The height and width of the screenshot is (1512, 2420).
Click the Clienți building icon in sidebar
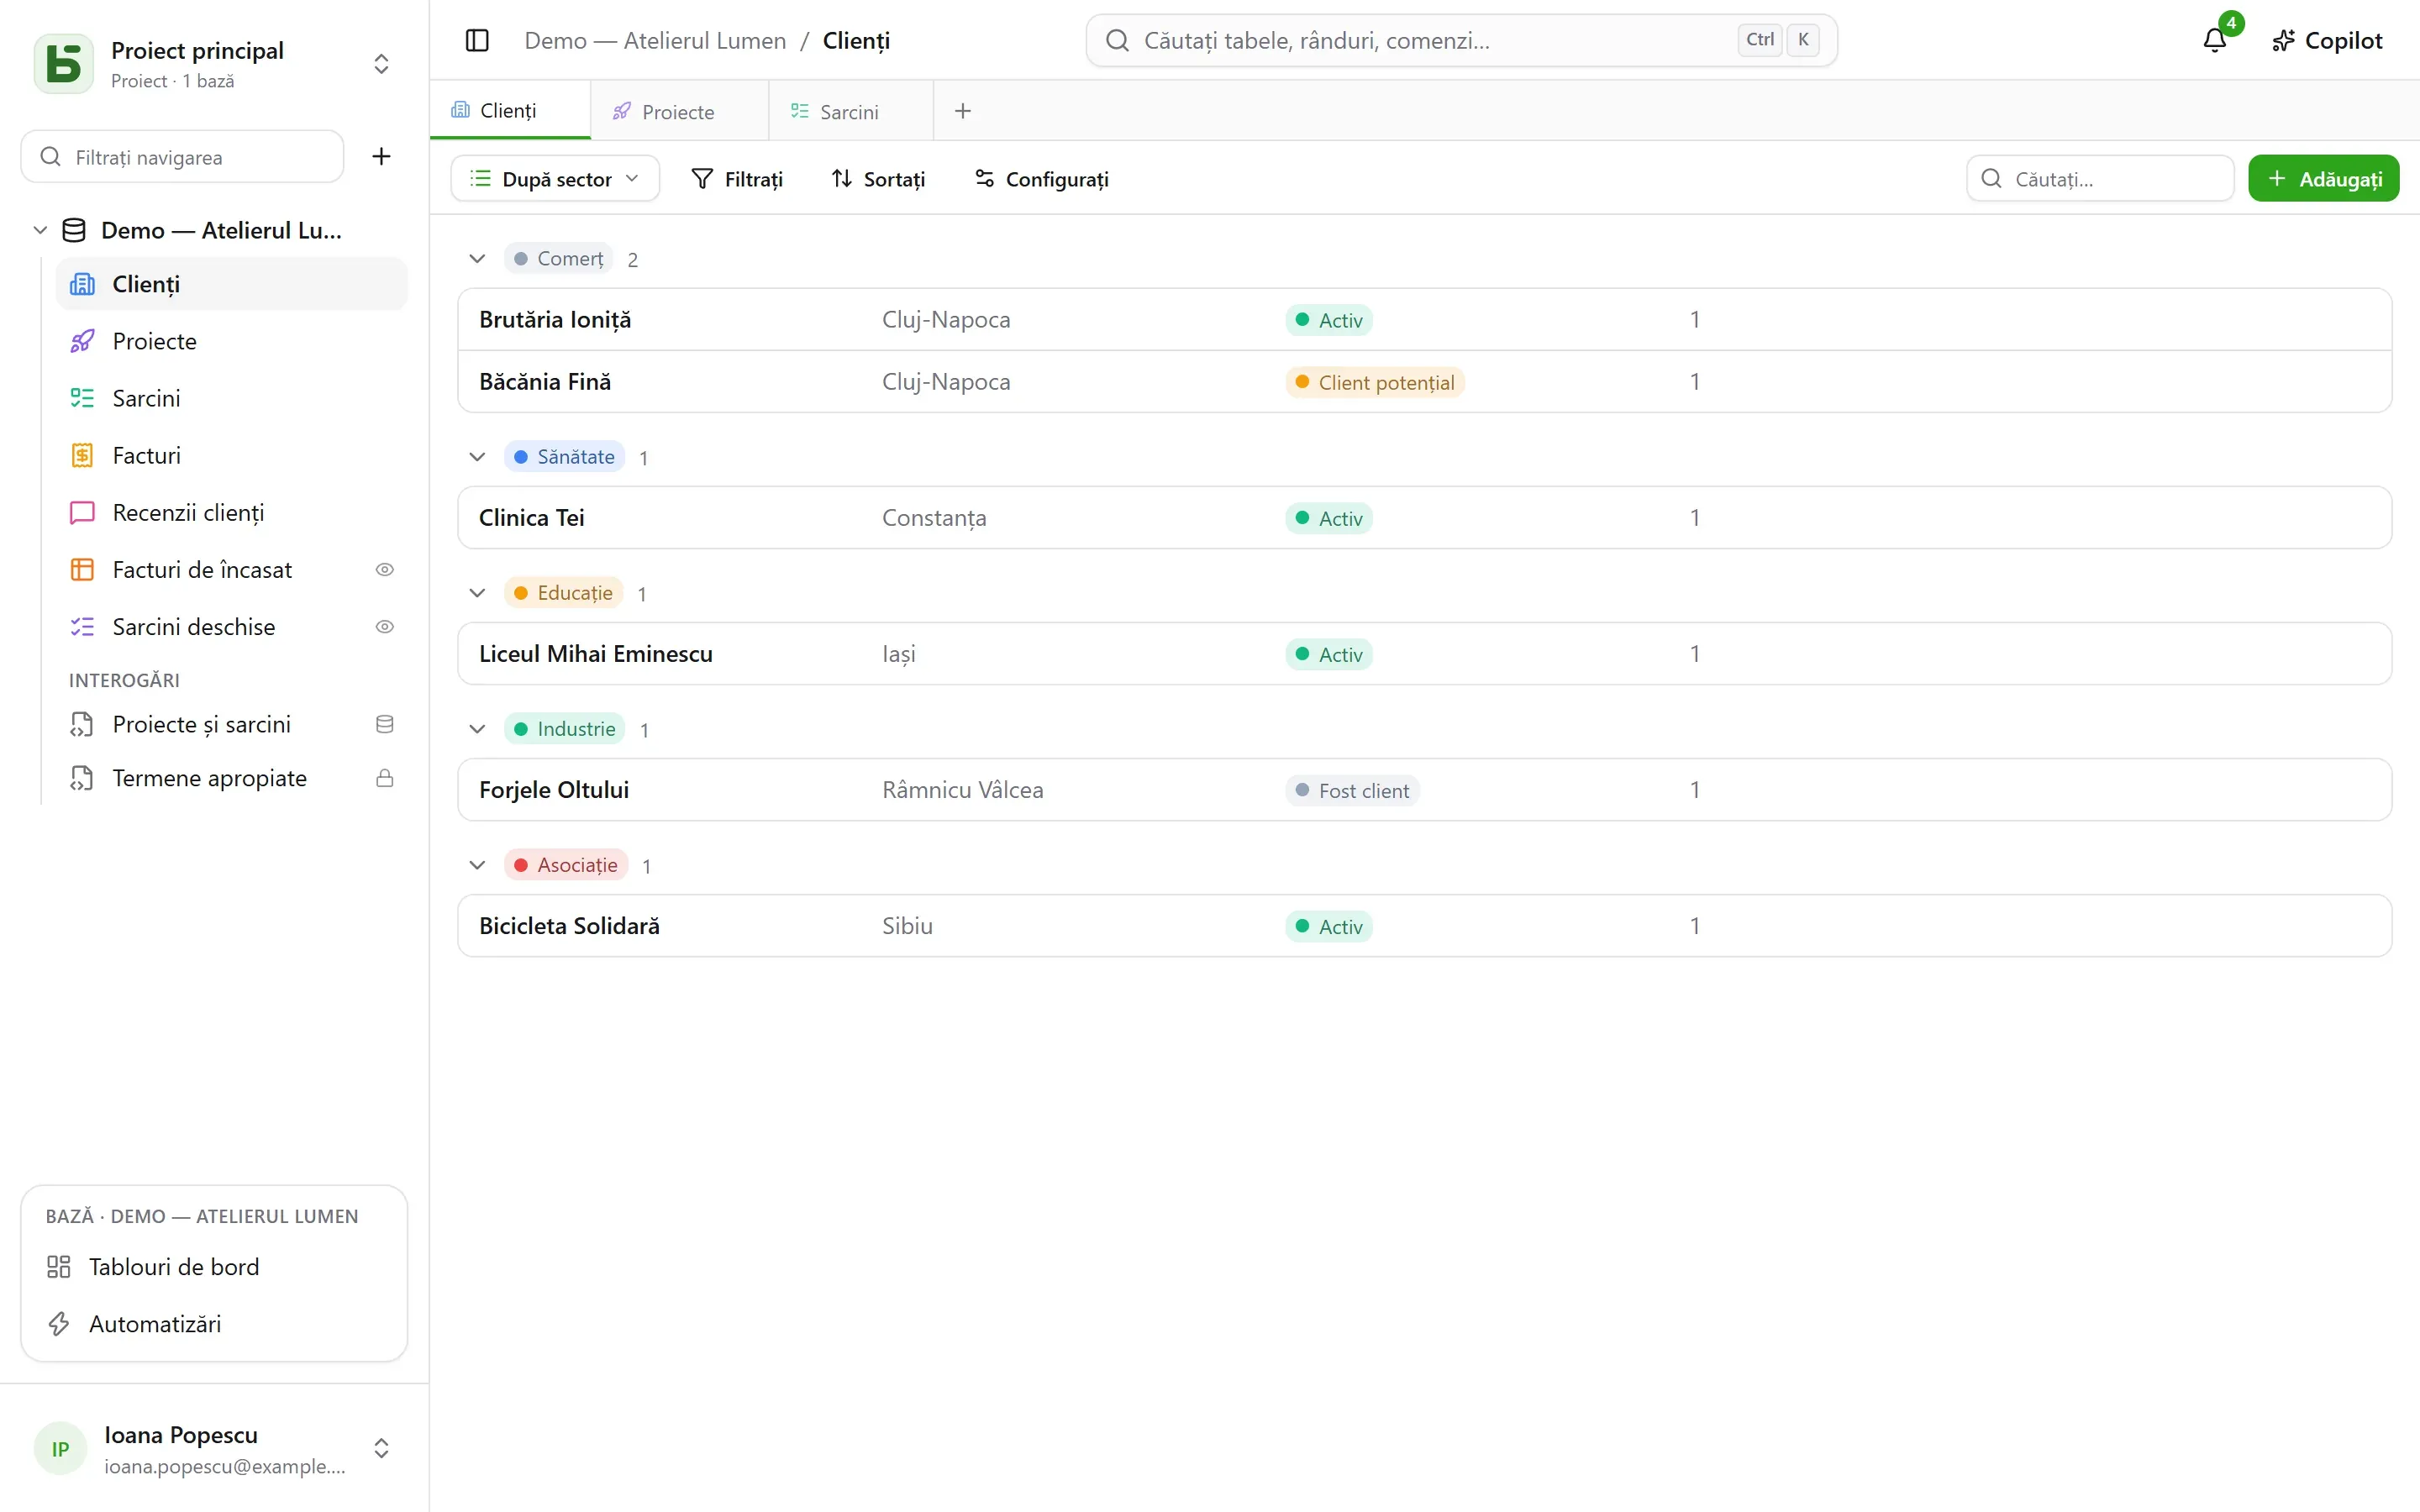click(x=82, y=284)
